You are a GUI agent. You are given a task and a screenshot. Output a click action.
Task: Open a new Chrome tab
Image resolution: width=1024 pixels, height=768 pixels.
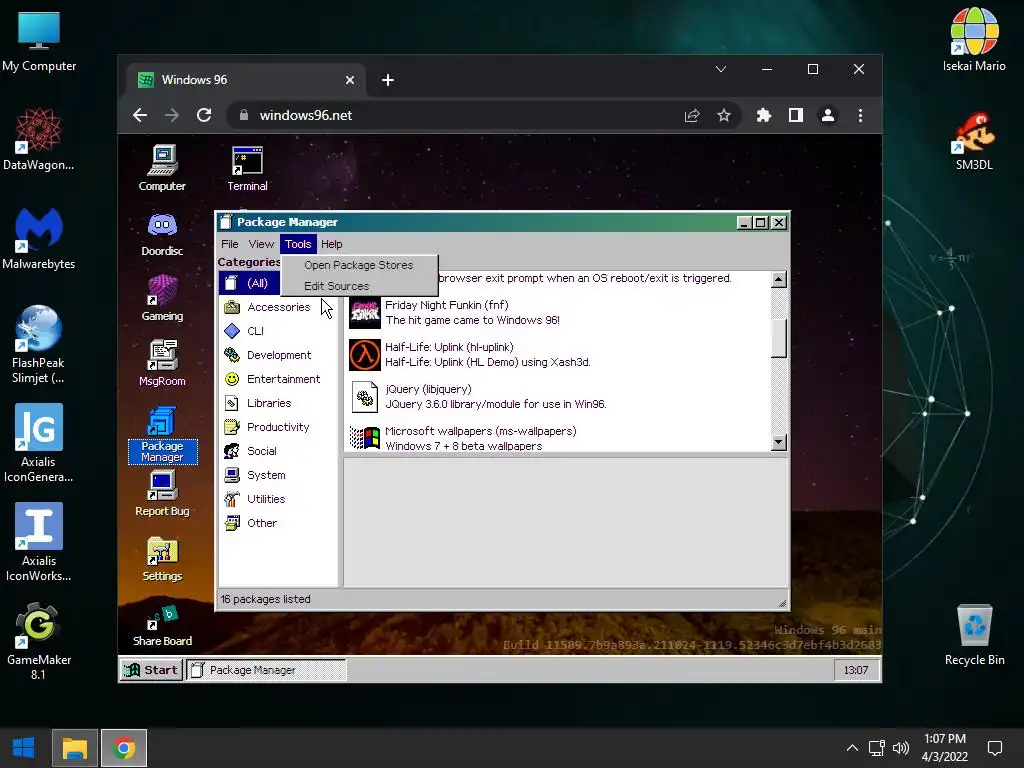pyautogui.click(x=387, y=80)
